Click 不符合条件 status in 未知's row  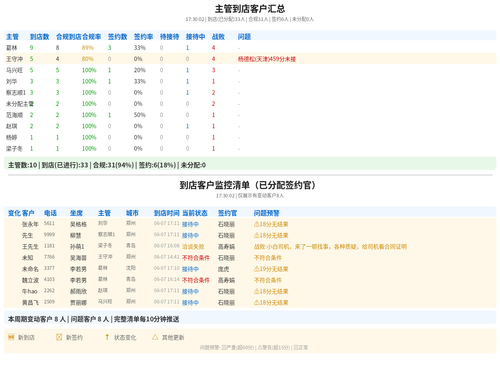point(196,258)
